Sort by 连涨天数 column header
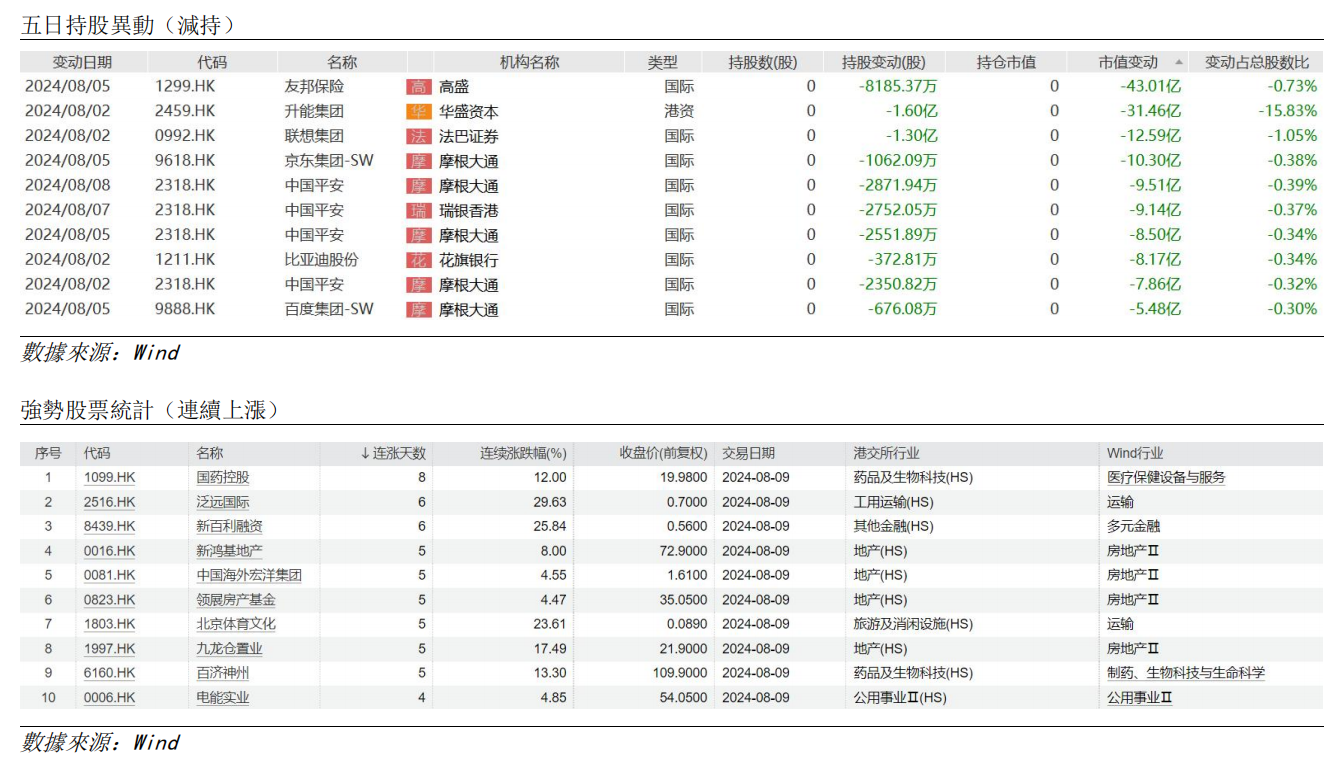The image size is (1330, 764). [393, 453]
